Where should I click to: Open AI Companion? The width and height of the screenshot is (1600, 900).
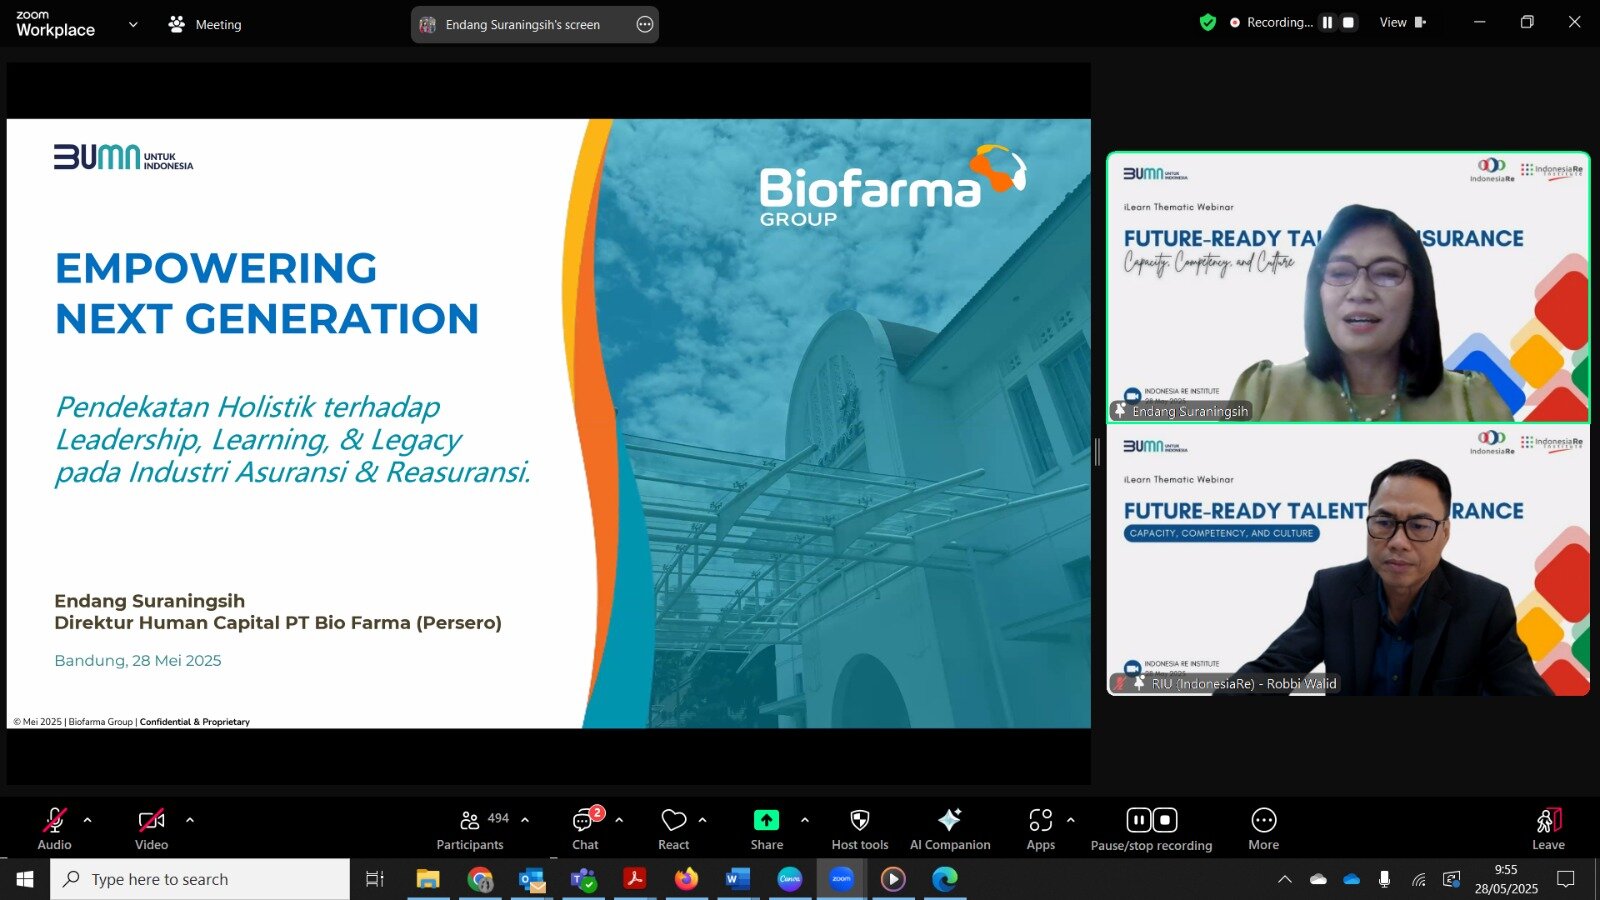(950, 829)
